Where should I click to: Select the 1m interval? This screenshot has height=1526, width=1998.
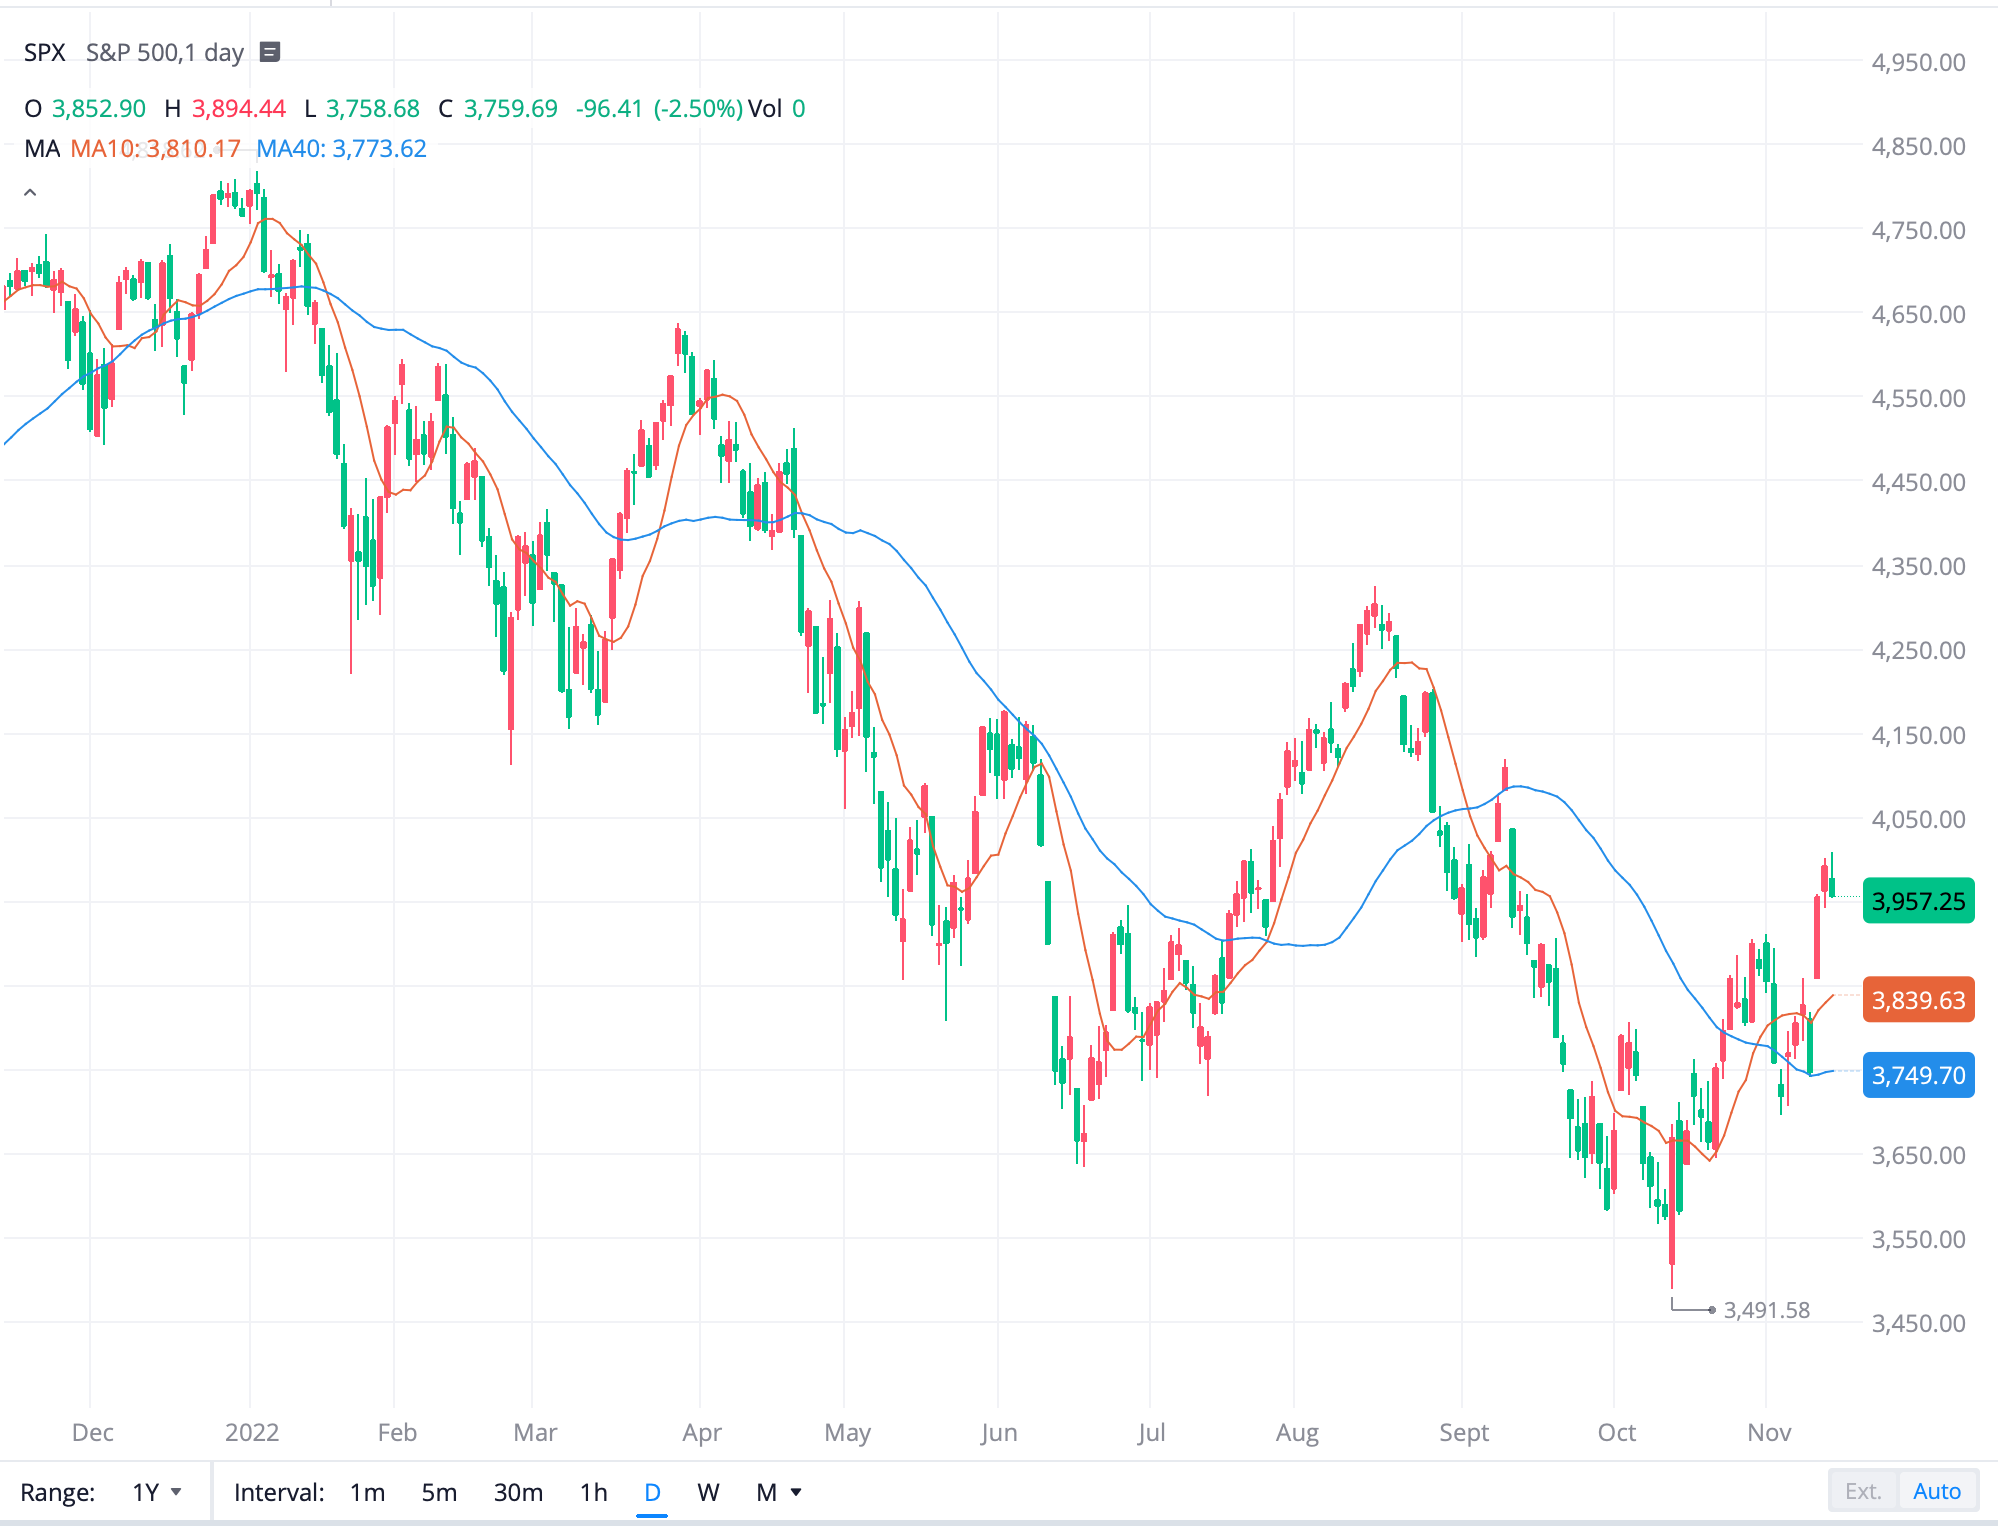367,1491
